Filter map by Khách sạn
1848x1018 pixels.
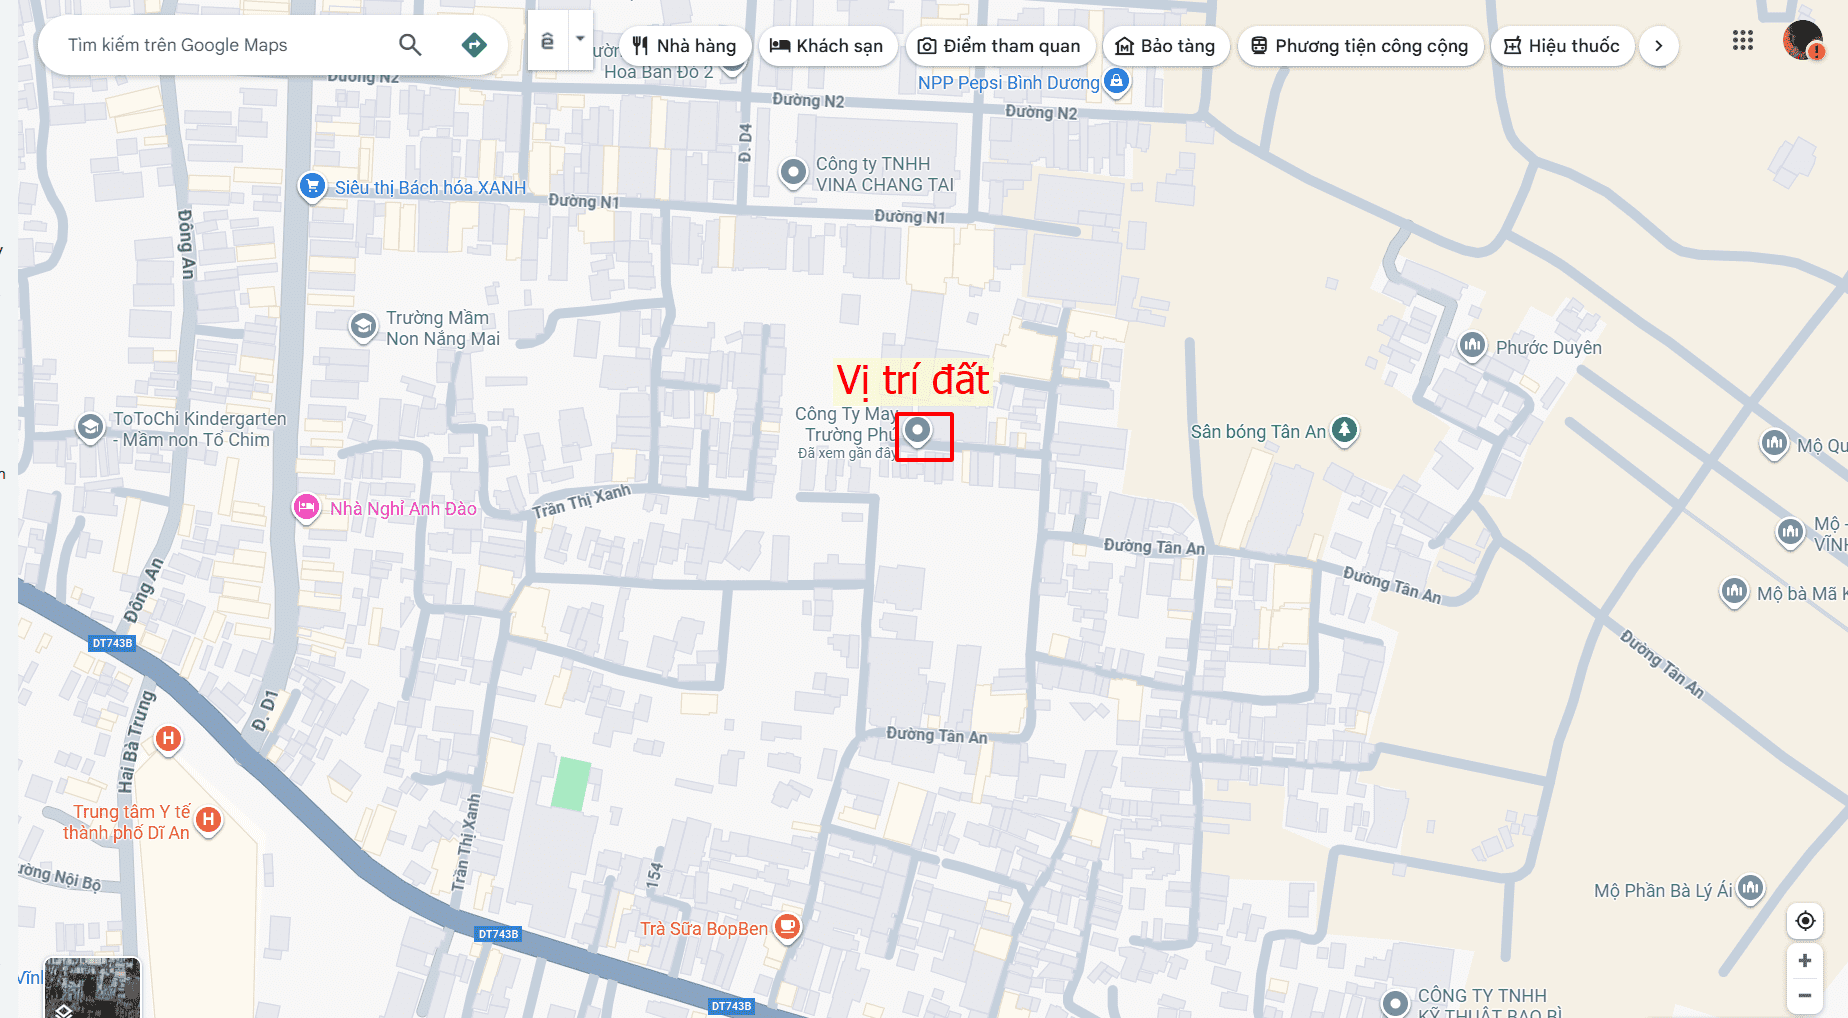[x=827, y=46]
